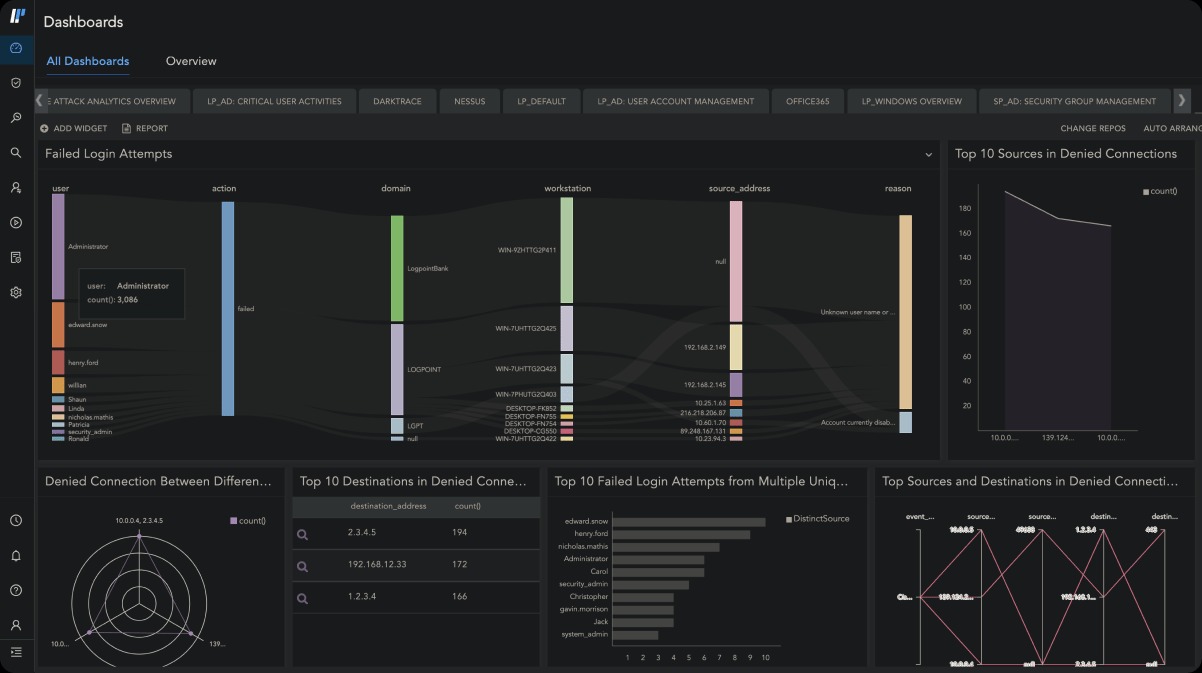Click the purple Administrator bar in the Sankey chart
Screen dimensions: 1202x673
[x=58, y=246]
